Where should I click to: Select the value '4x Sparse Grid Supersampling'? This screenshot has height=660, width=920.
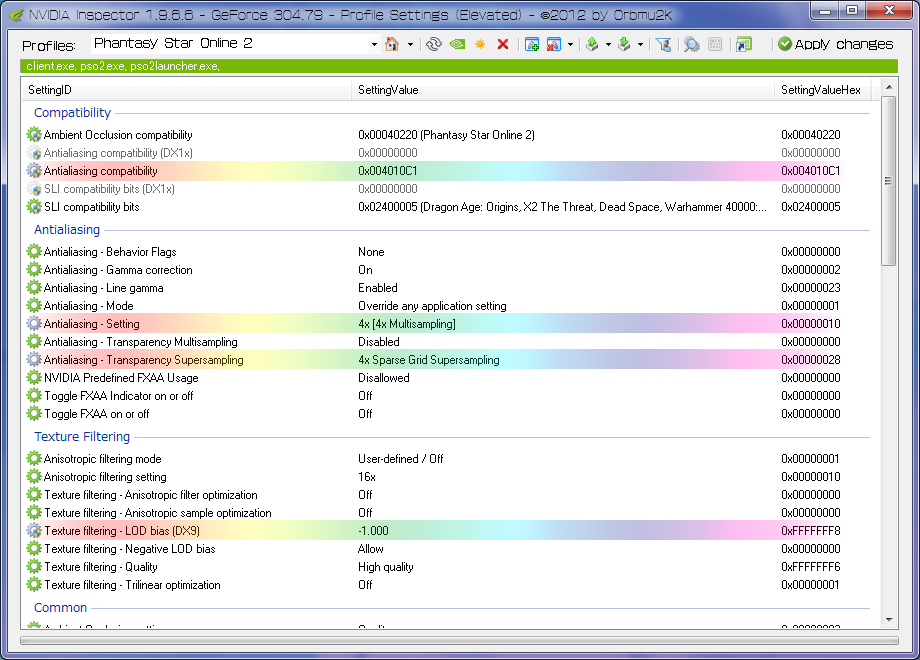click(x=429, y=360)
